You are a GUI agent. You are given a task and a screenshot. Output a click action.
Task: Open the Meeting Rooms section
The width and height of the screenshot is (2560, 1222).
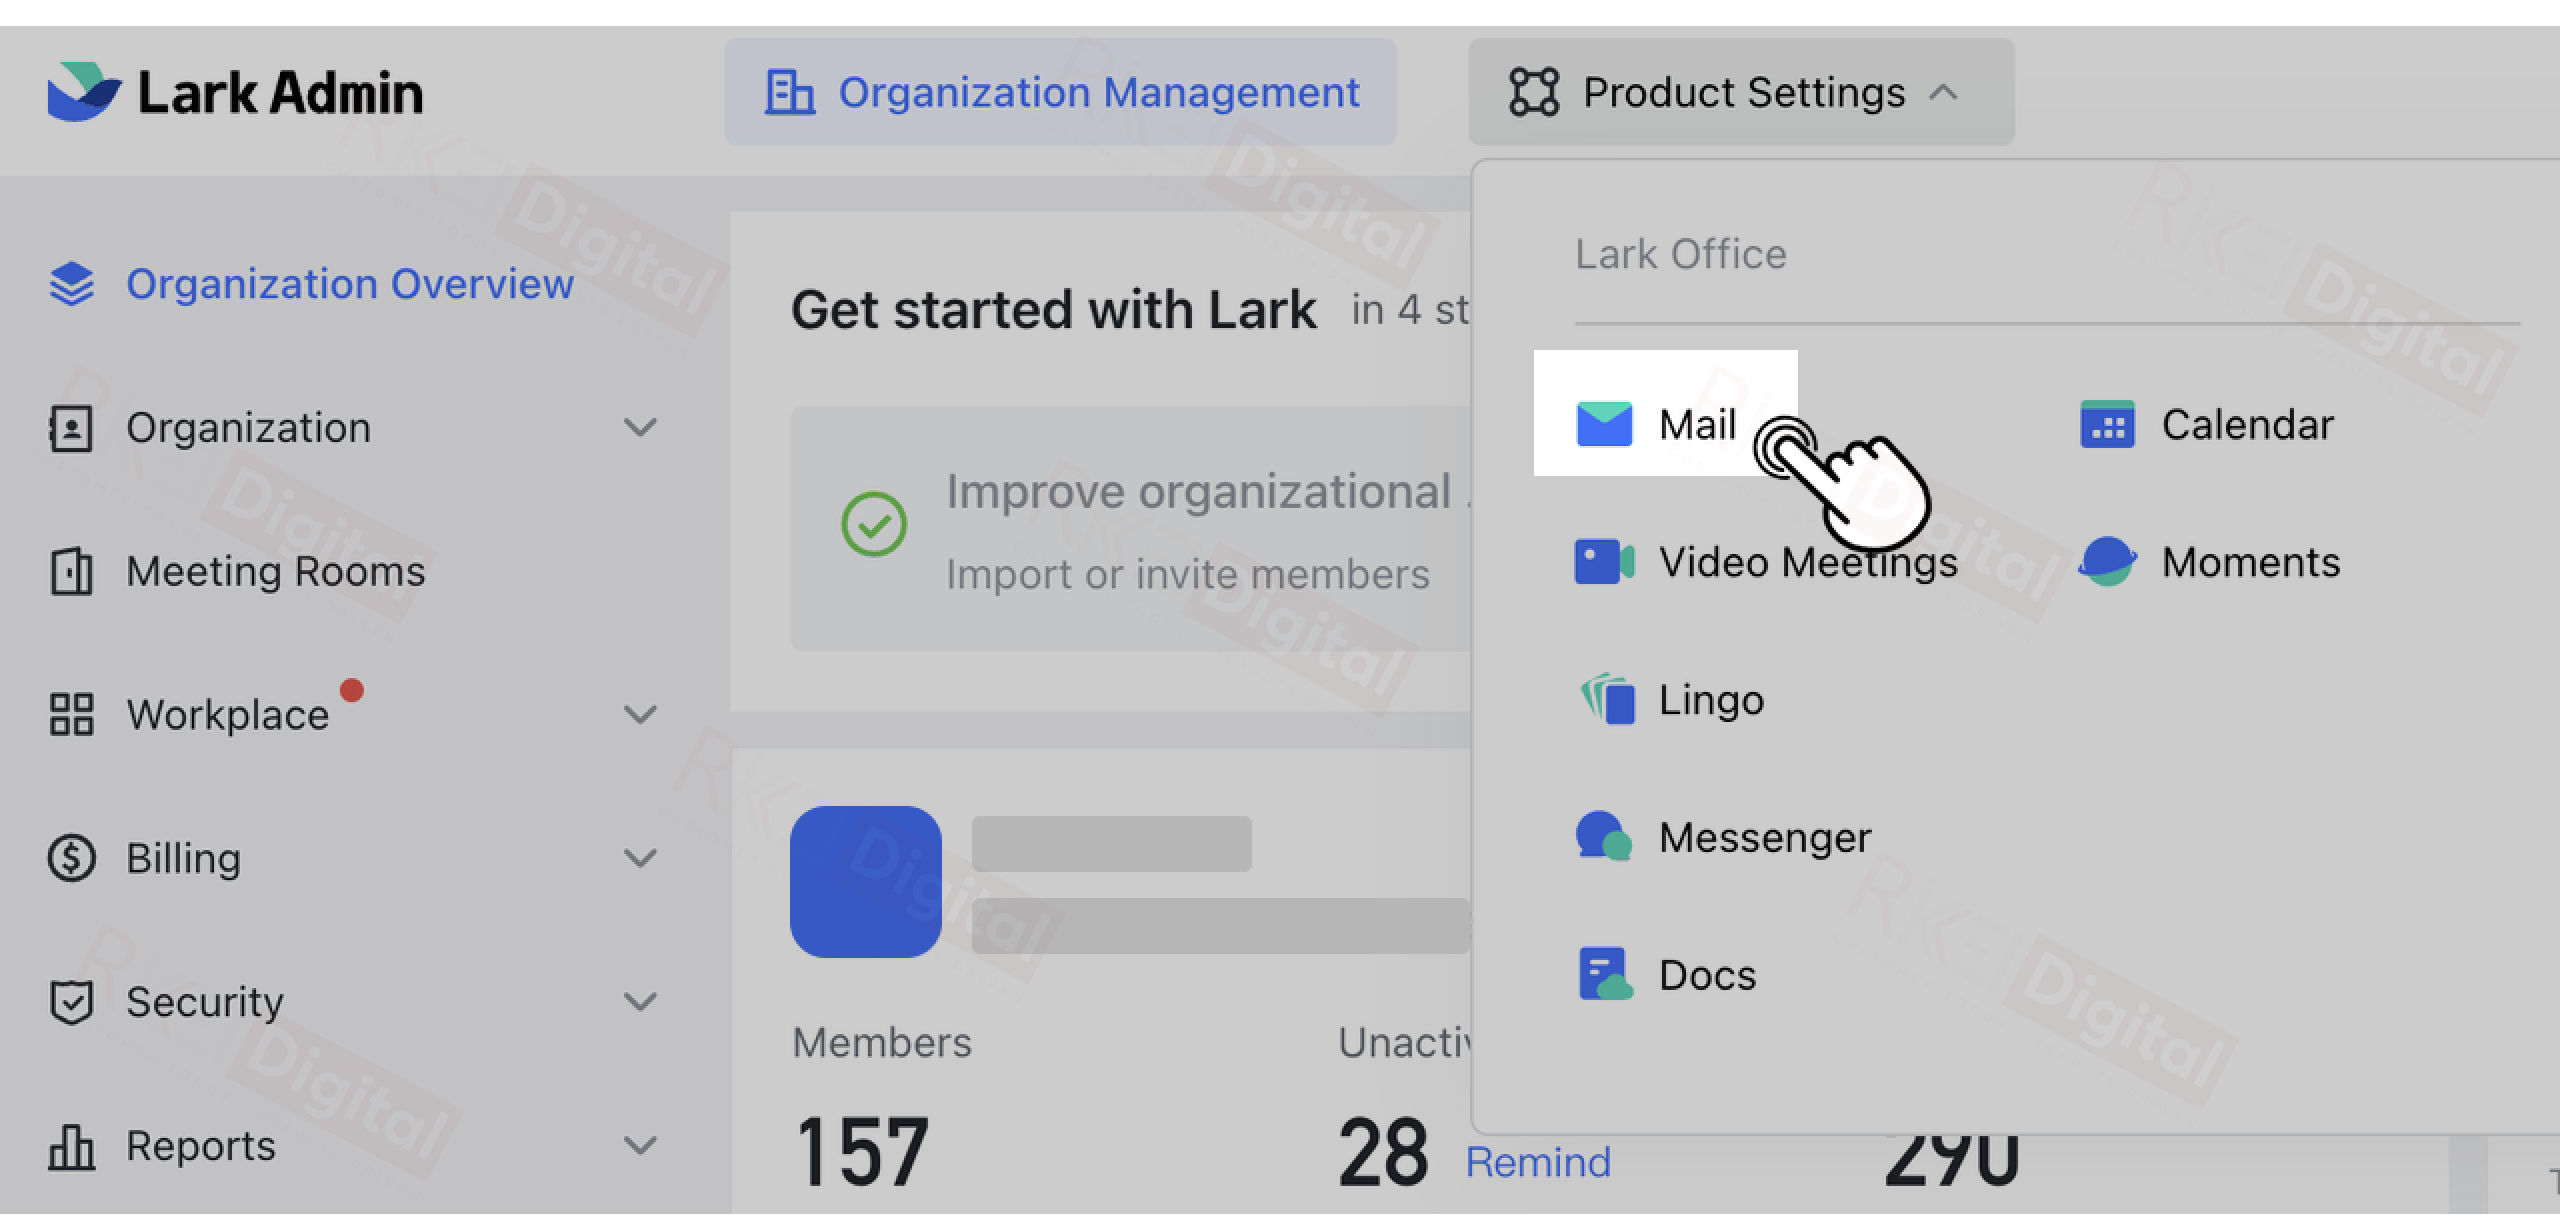[277, 571]
